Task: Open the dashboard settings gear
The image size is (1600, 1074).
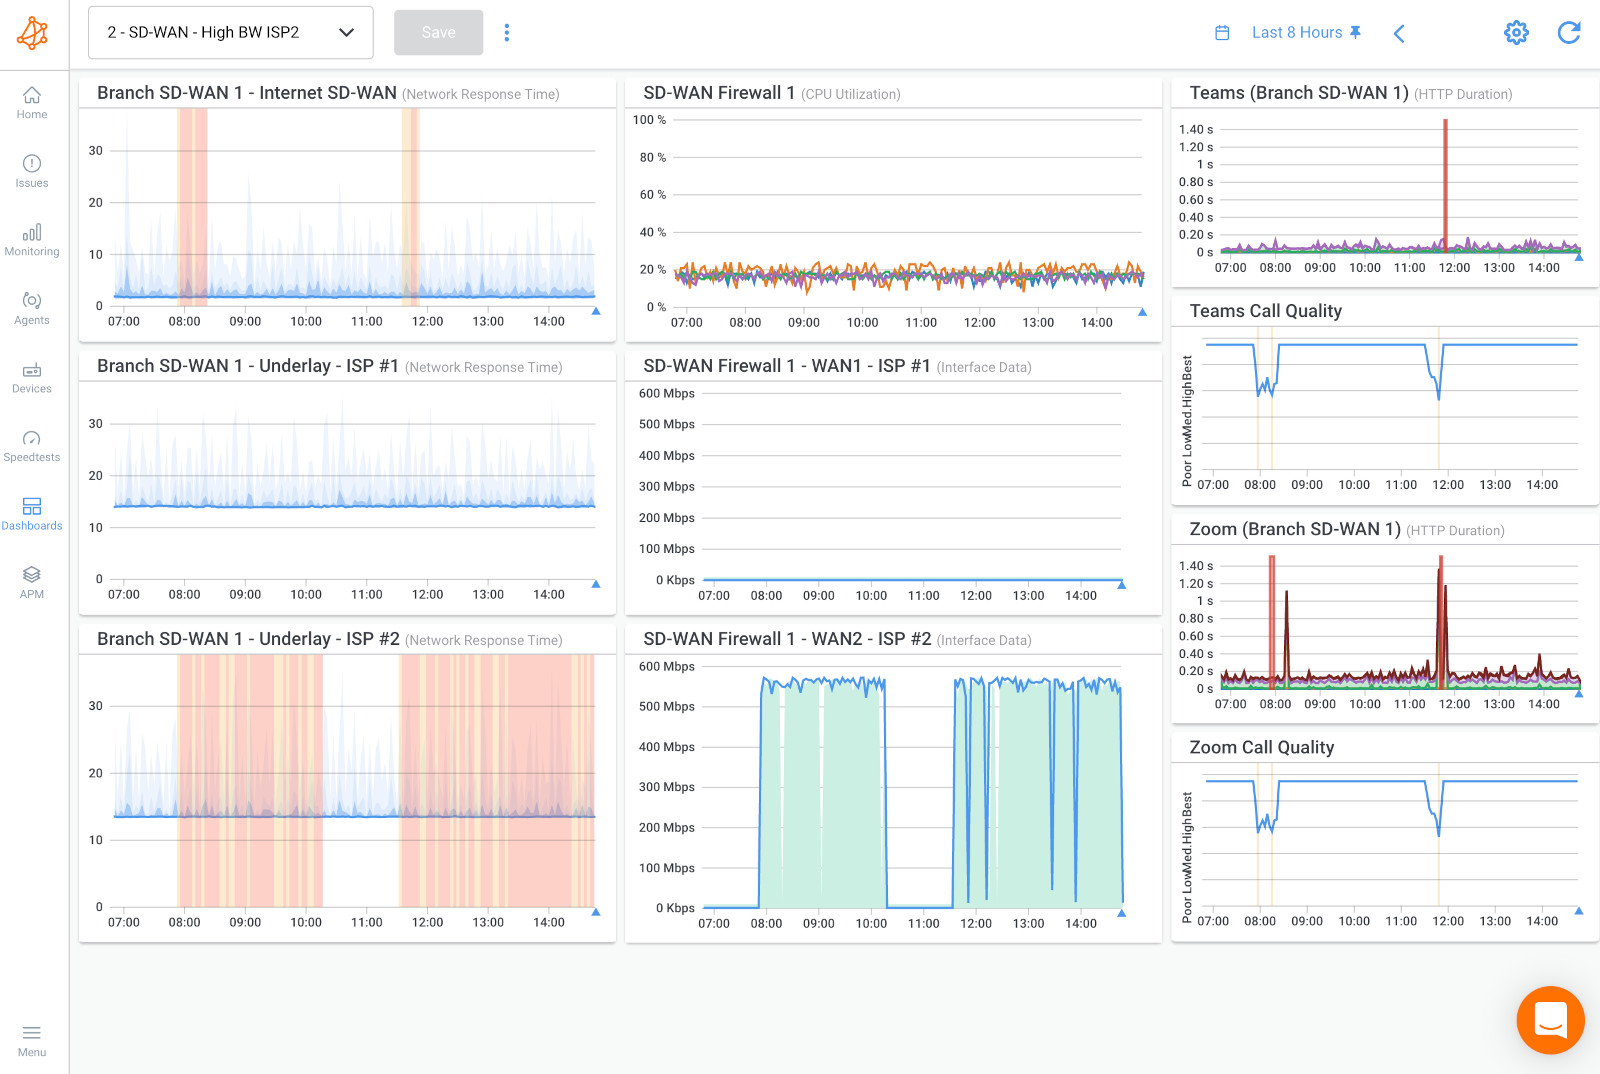Action: (1516, 32)
